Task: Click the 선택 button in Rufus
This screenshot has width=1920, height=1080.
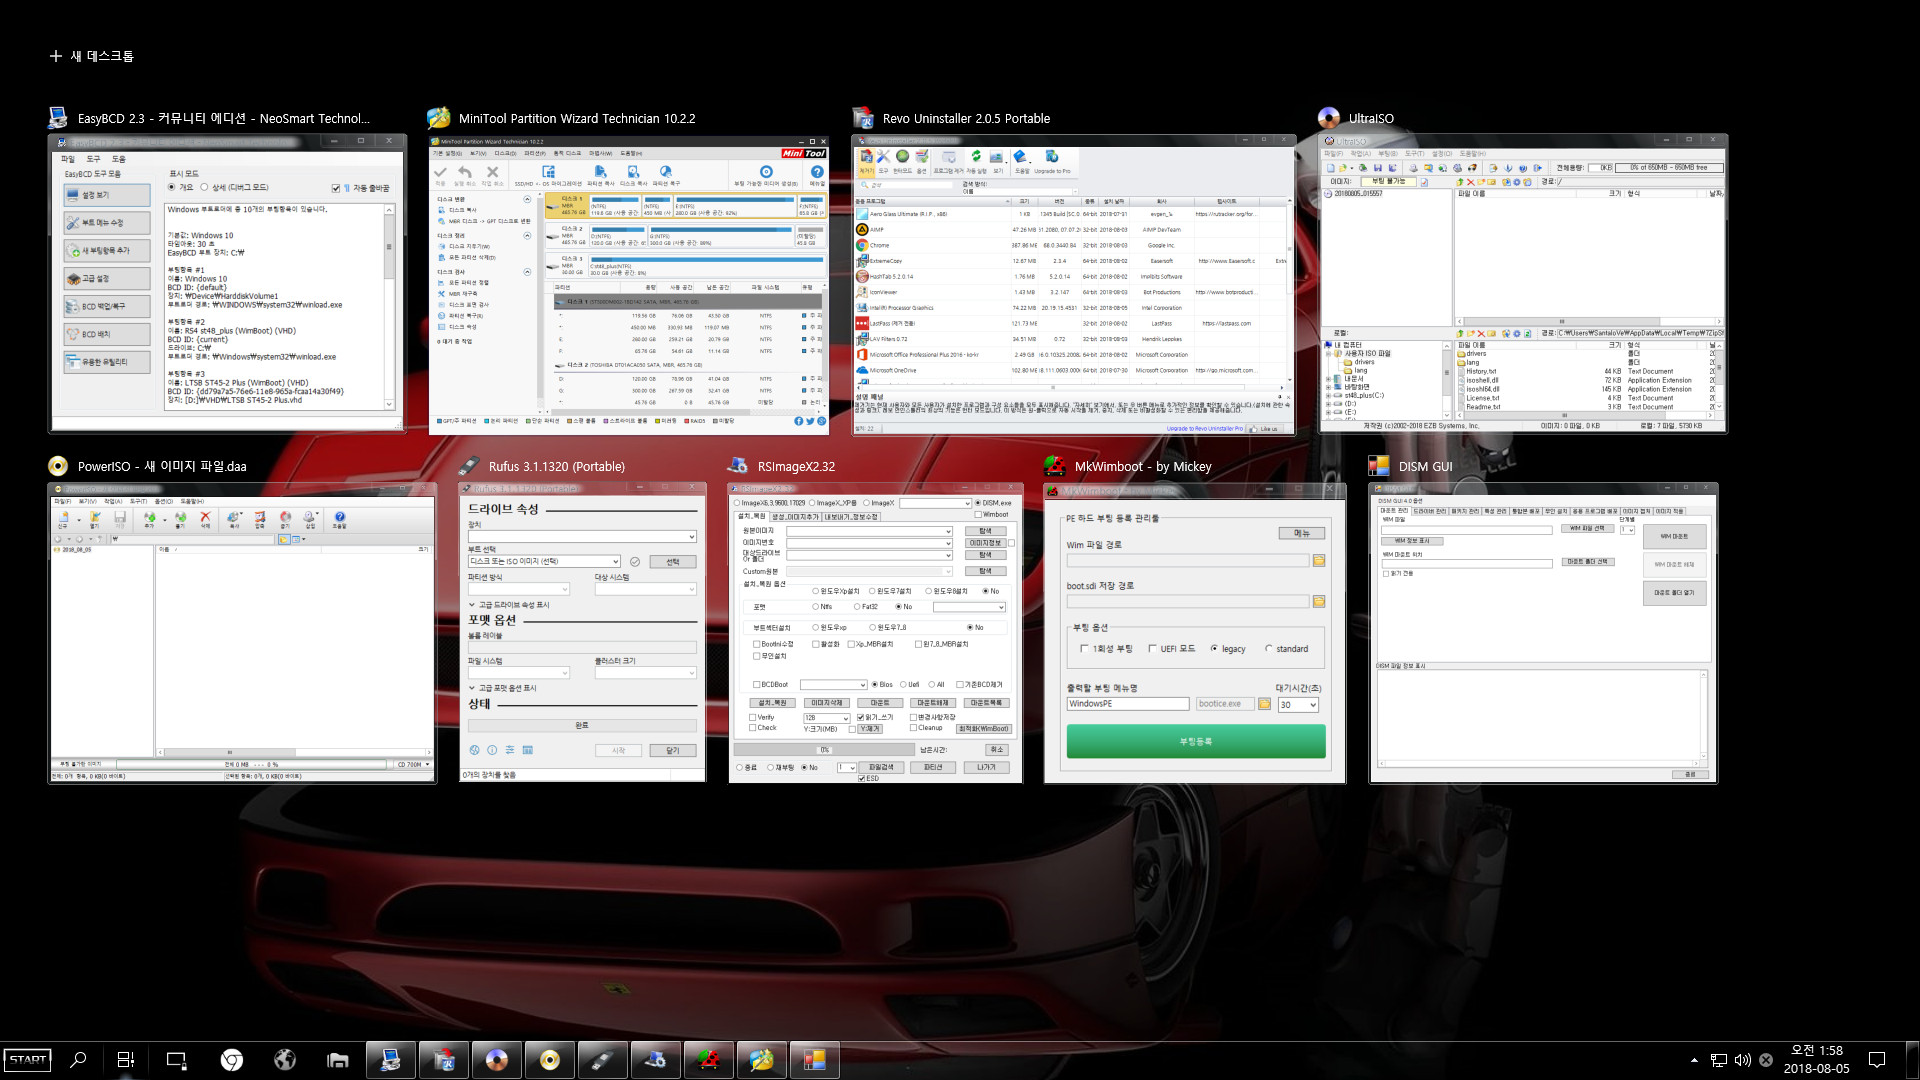Action: click(673, 562)
